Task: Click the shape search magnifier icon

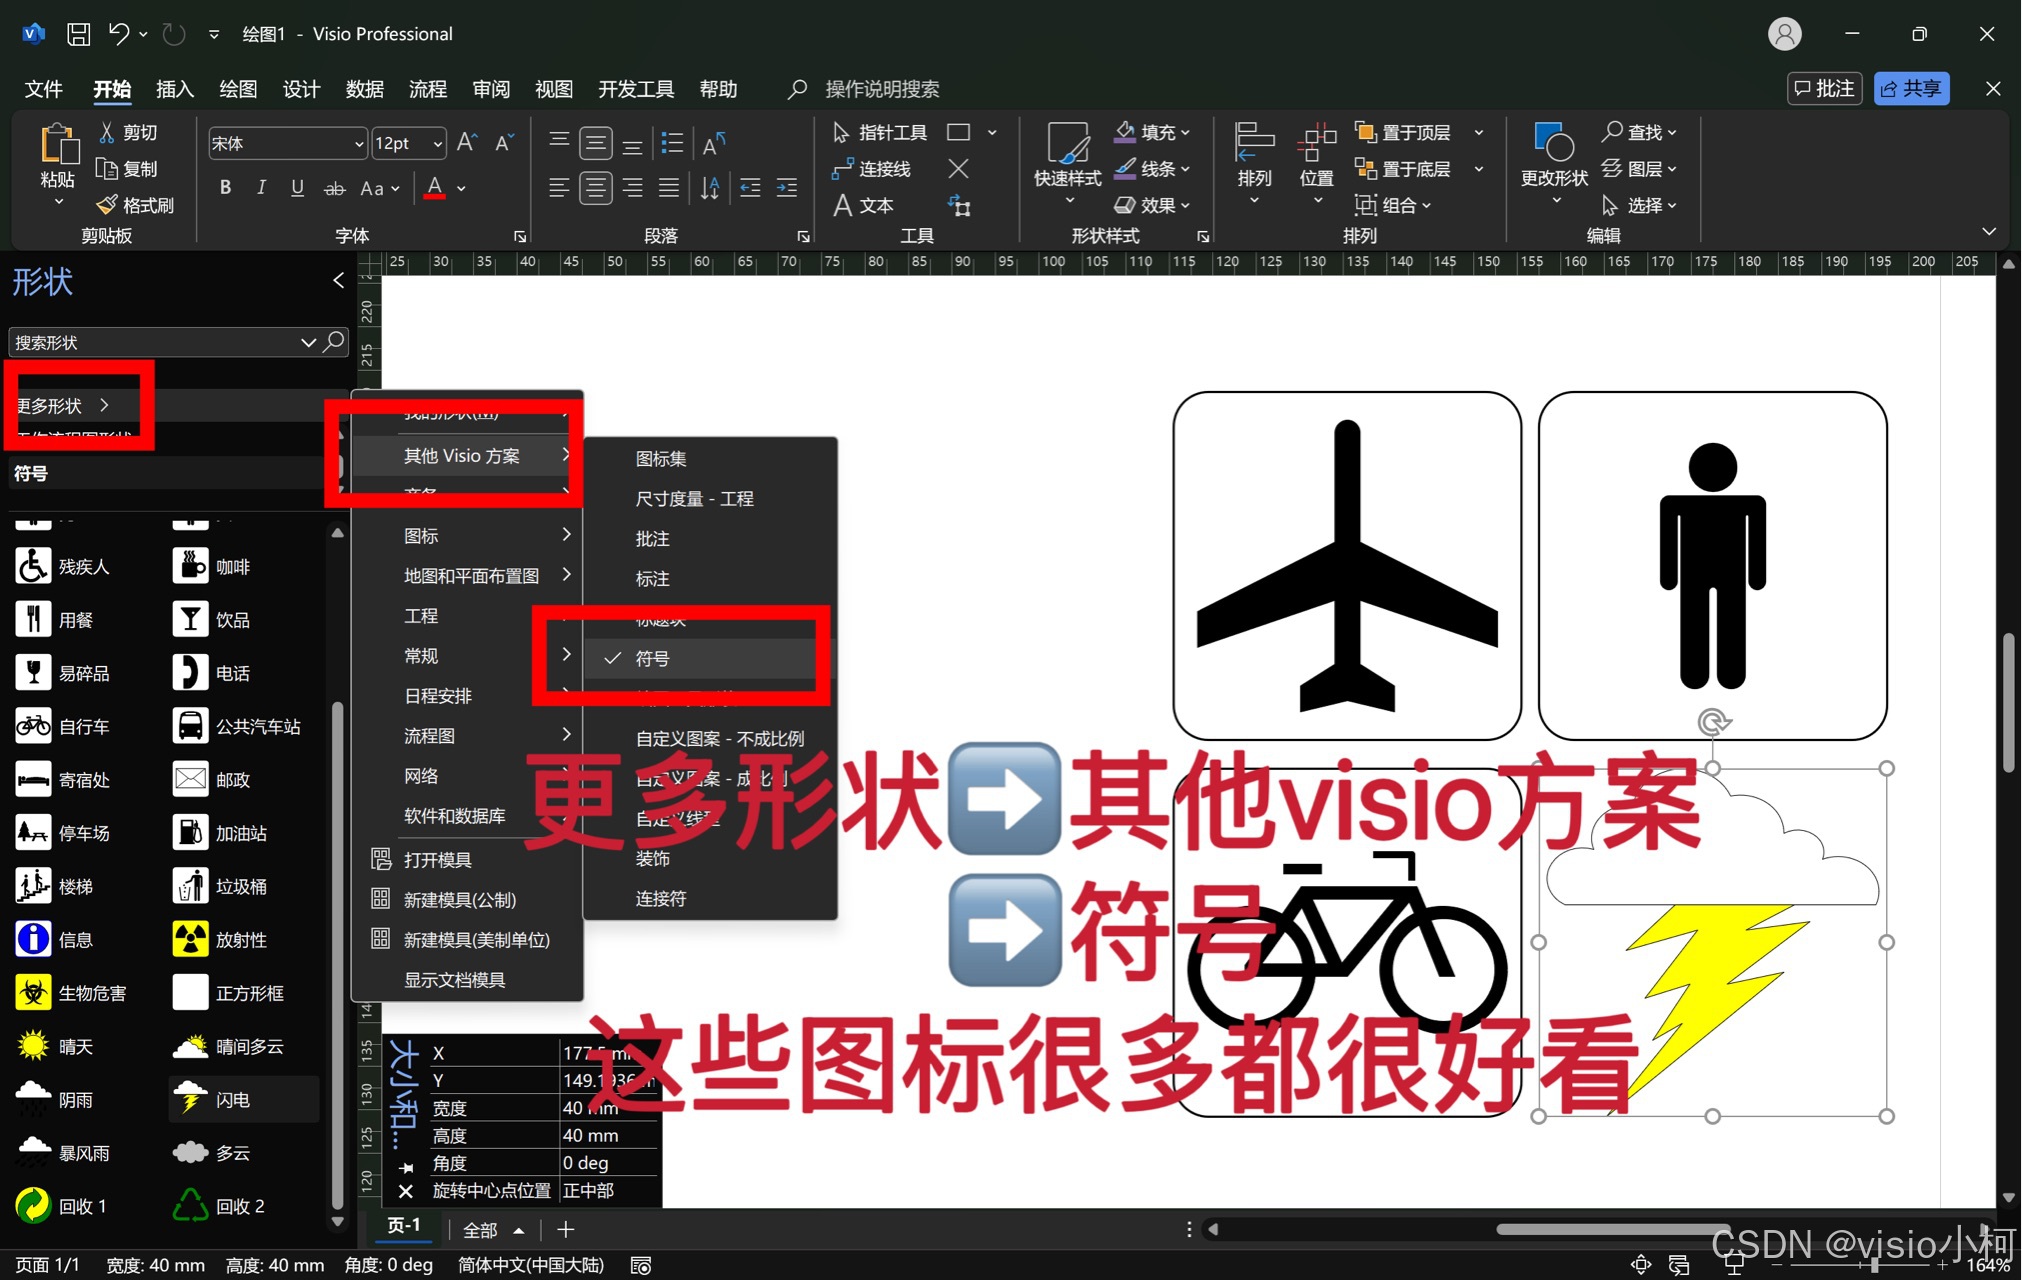Action: [x=334, y=342]
